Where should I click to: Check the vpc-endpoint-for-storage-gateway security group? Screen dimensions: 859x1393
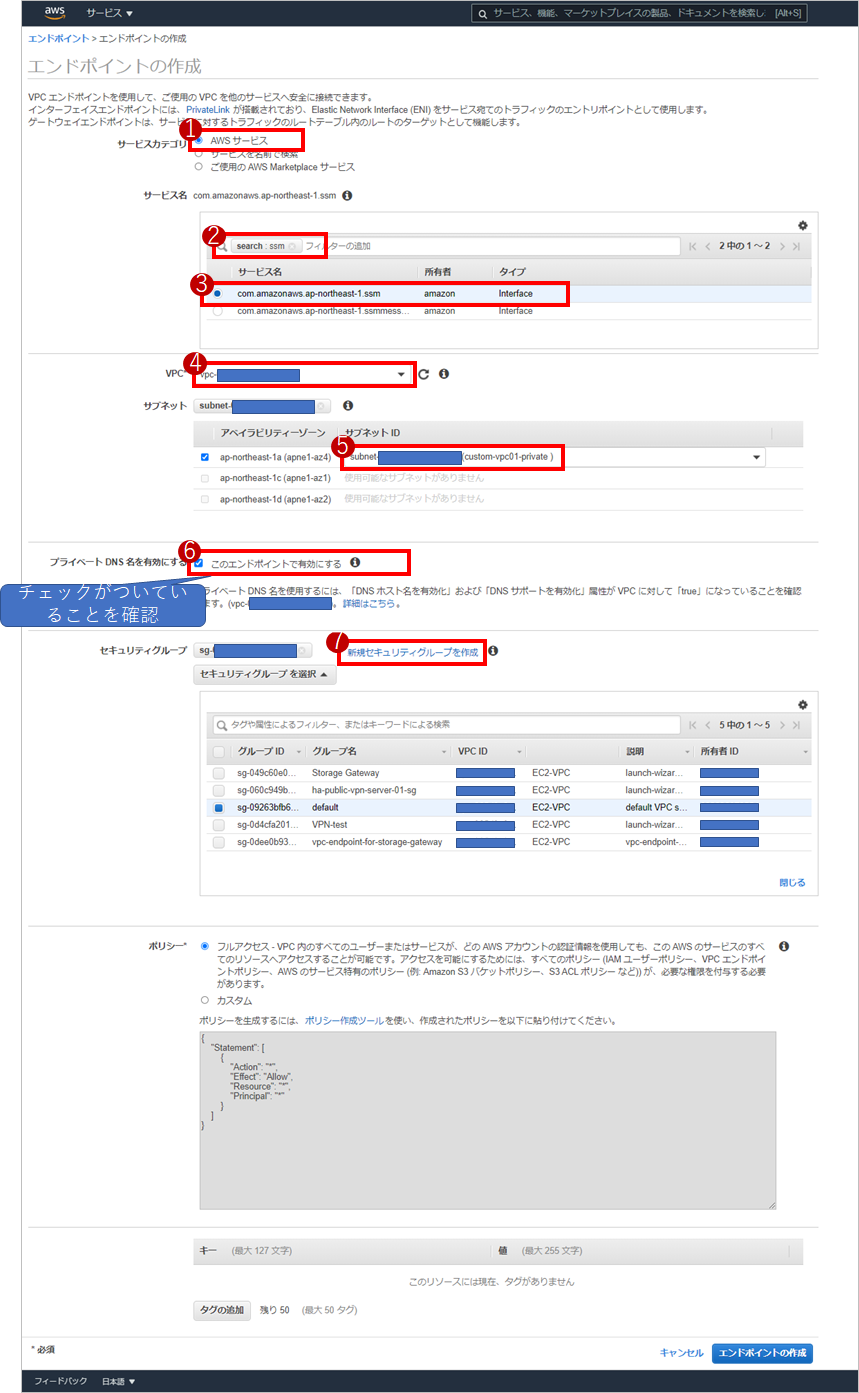point(218,843)
